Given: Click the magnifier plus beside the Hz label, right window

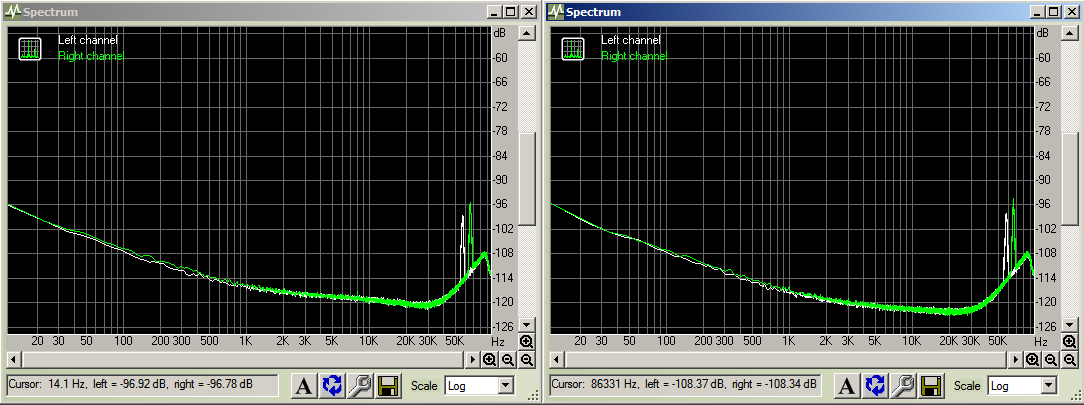Looking at the screenshot, I should point(1070,341).
